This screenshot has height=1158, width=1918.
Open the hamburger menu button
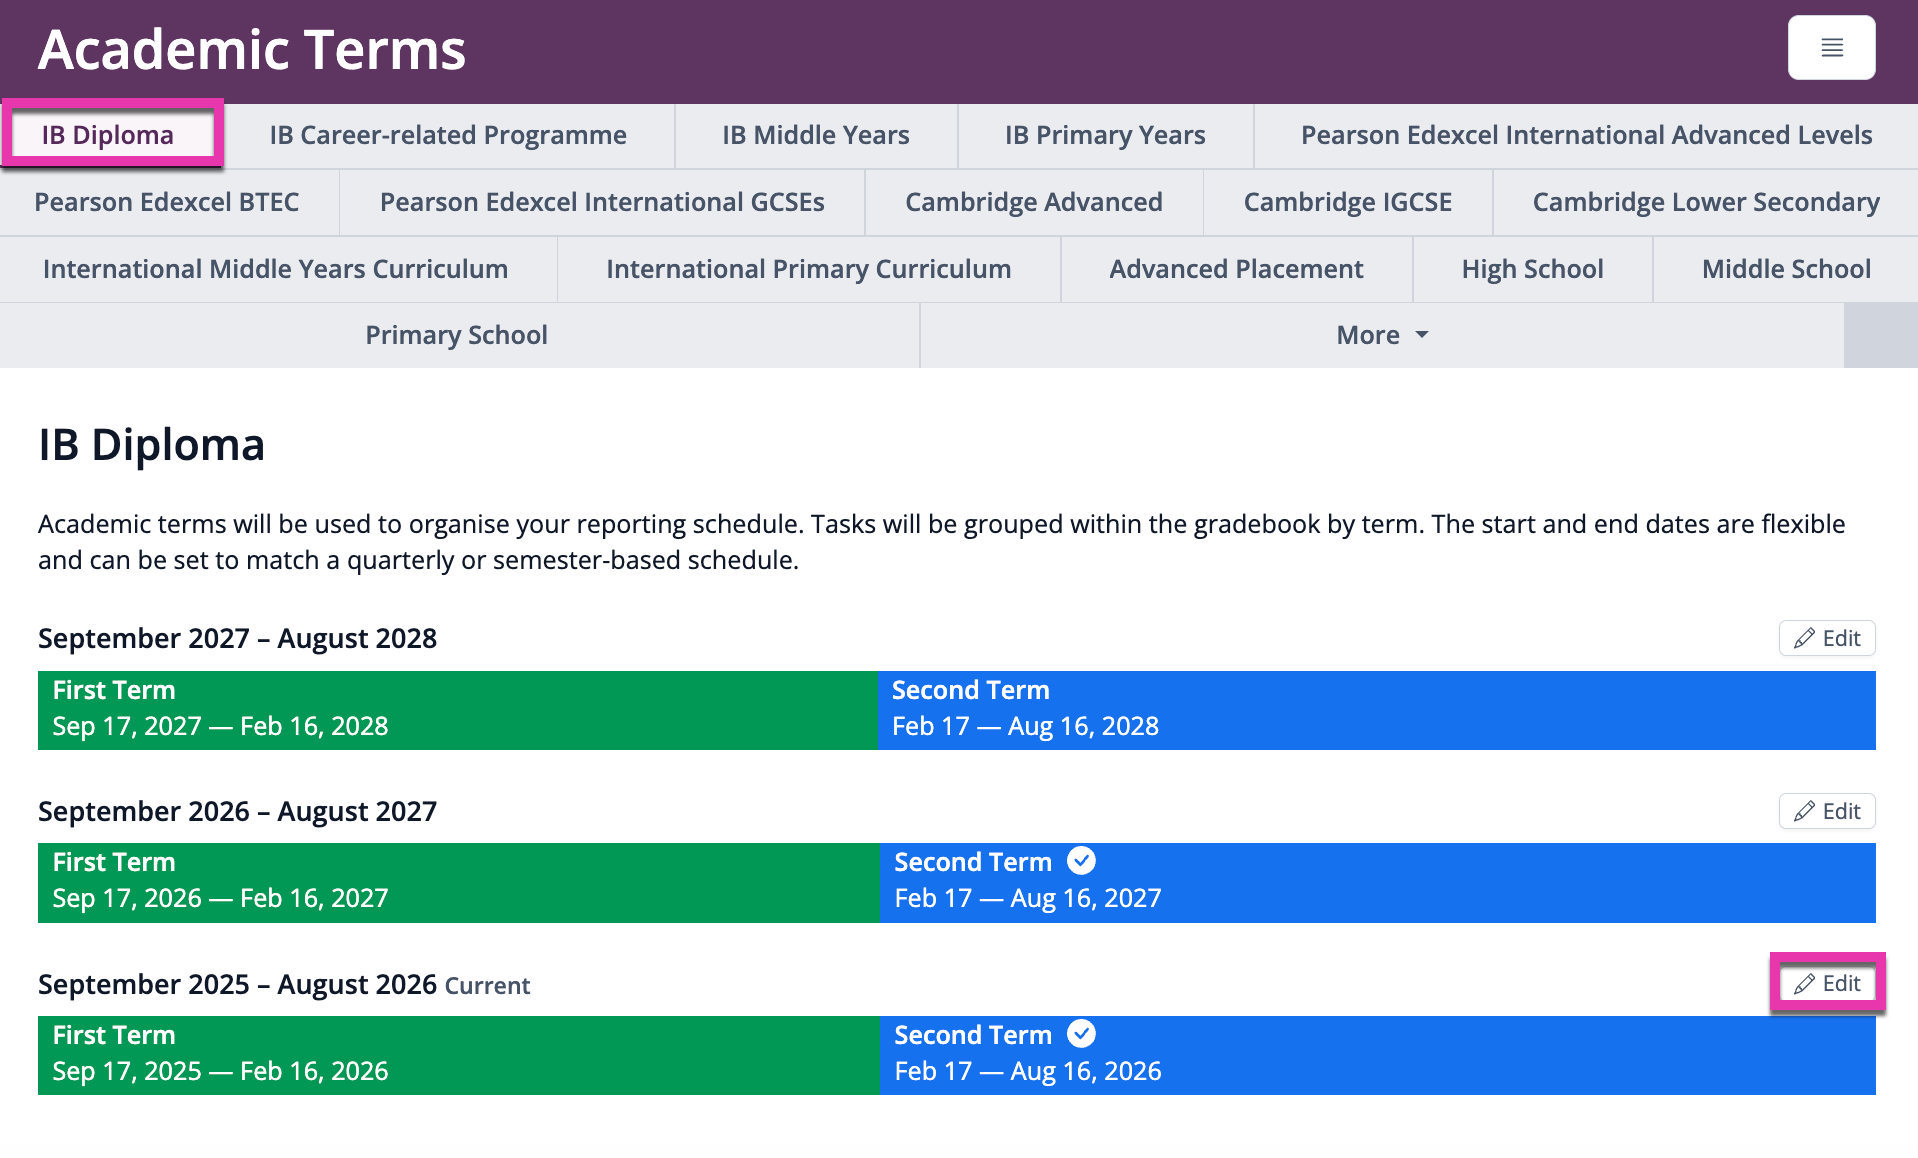click(x=1831, y=47)
